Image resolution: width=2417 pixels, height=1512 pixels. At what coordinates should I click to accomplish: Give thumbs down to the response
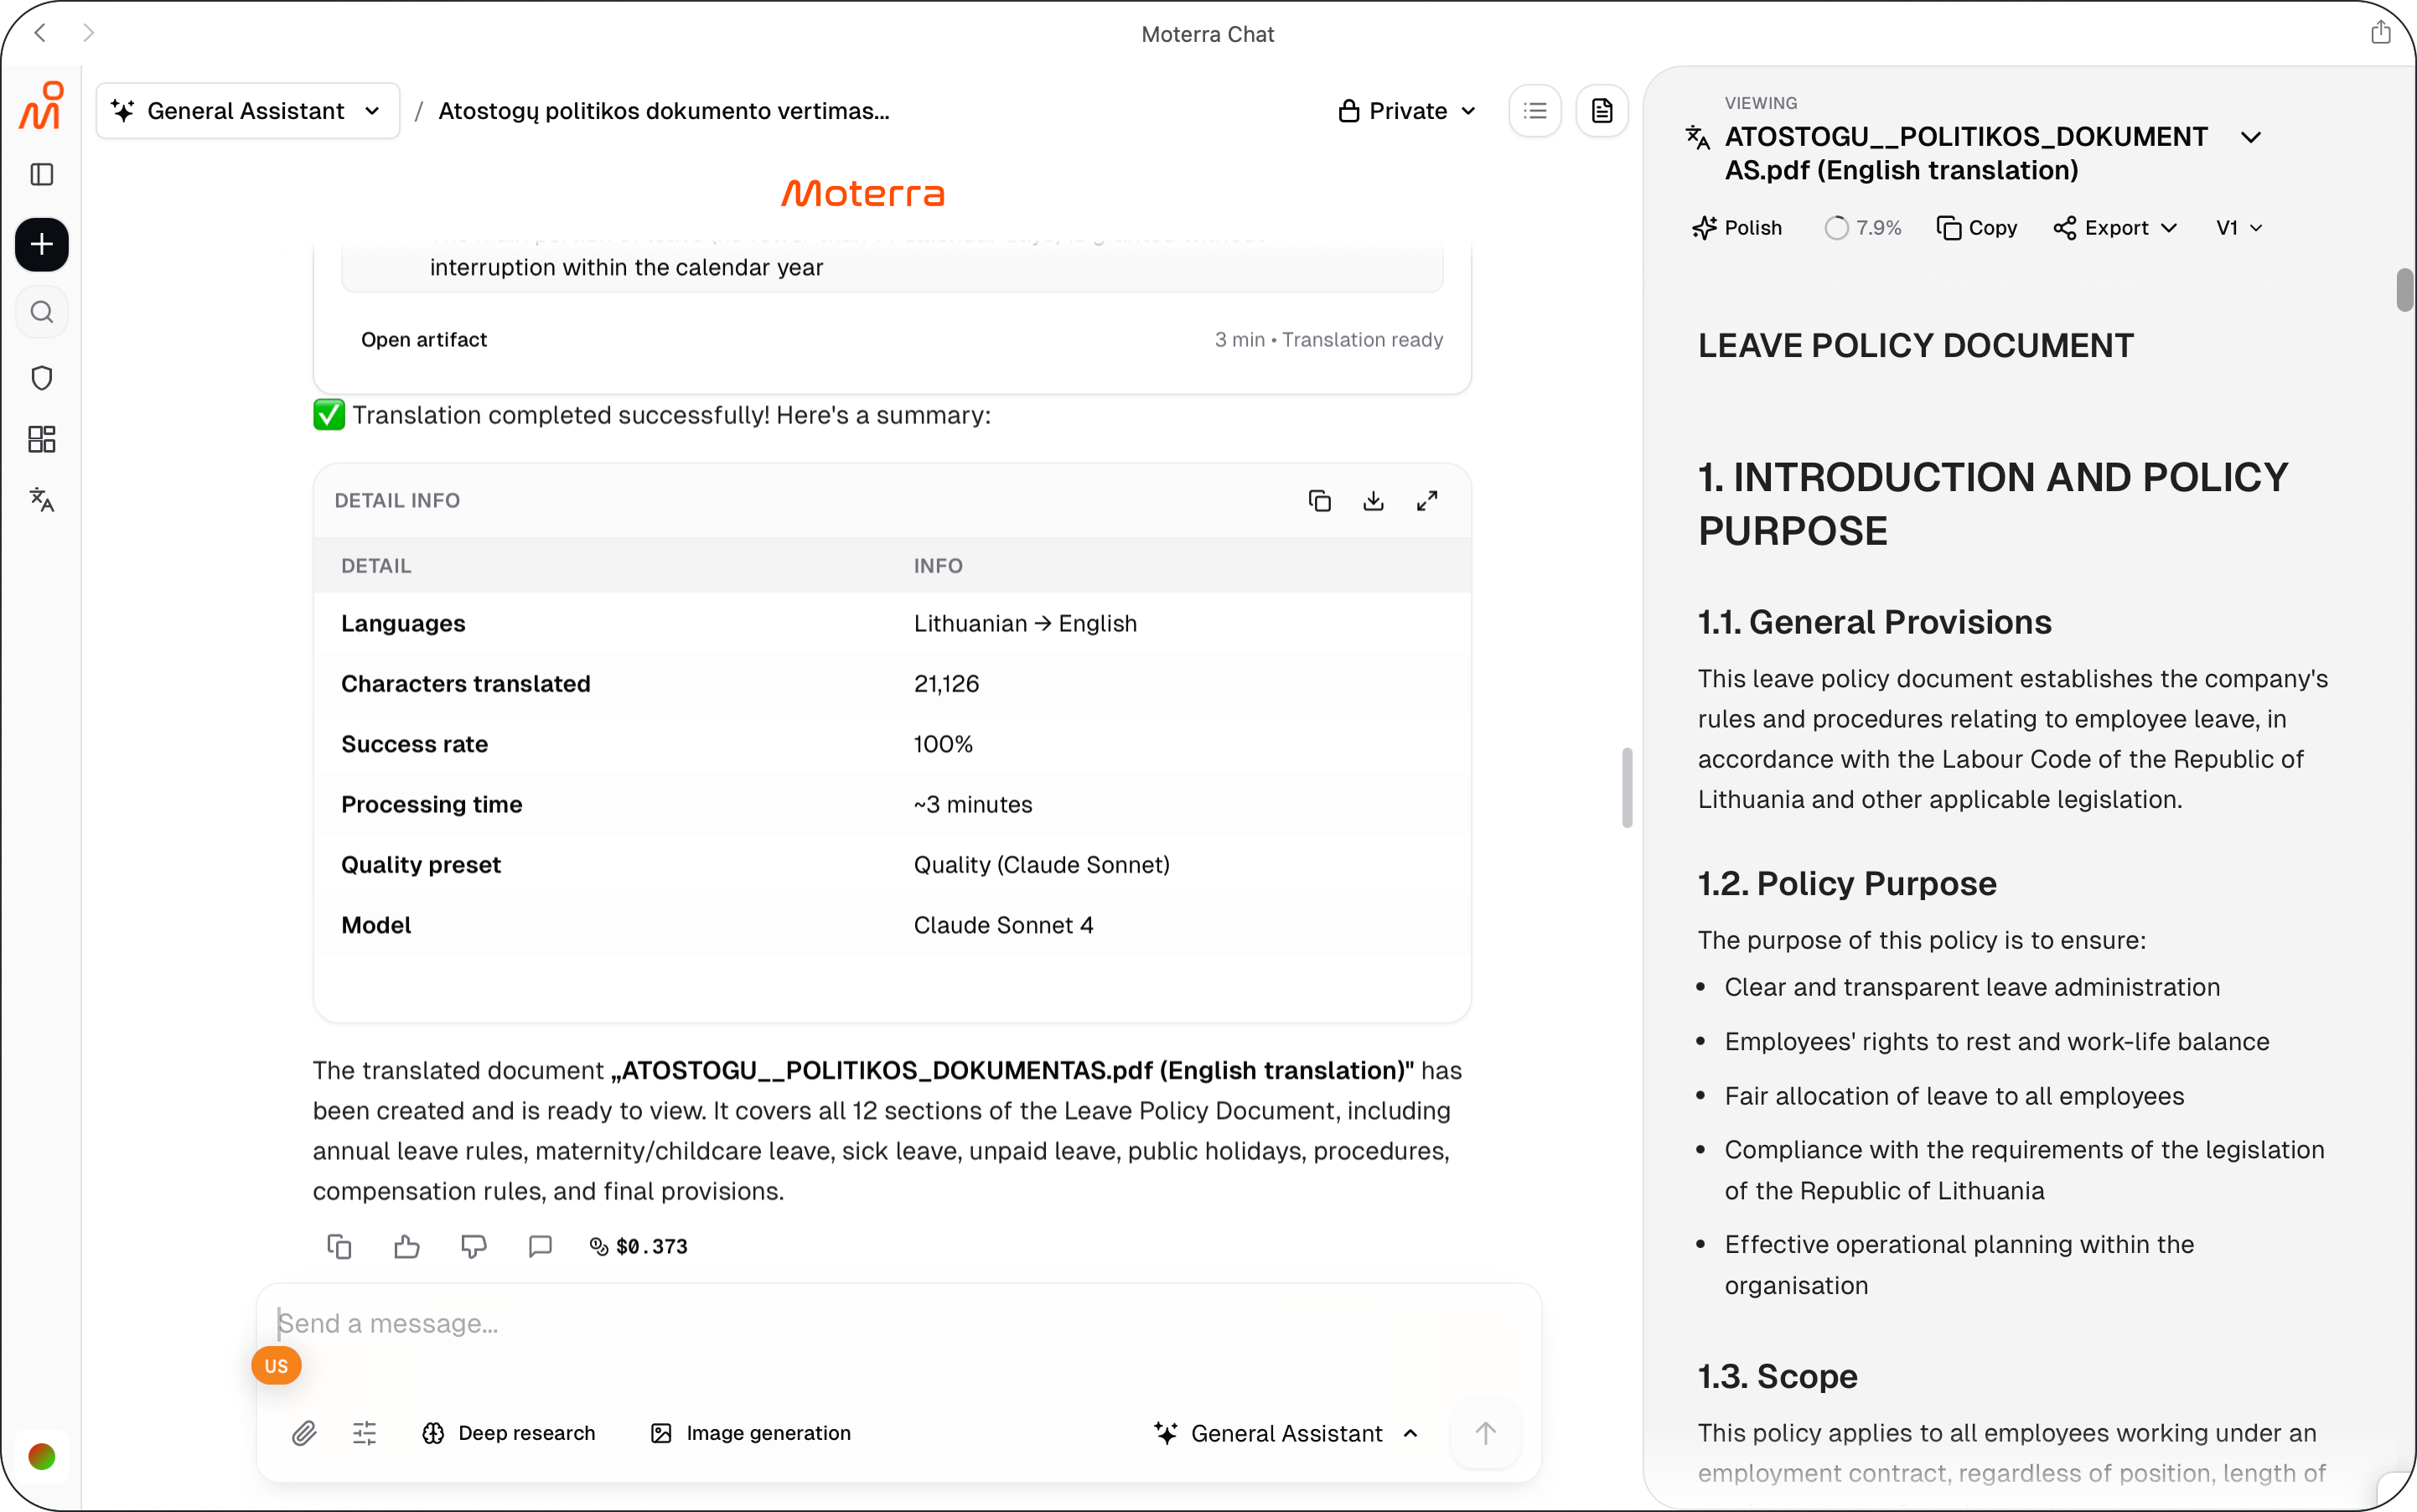(x=474, y=1246)
